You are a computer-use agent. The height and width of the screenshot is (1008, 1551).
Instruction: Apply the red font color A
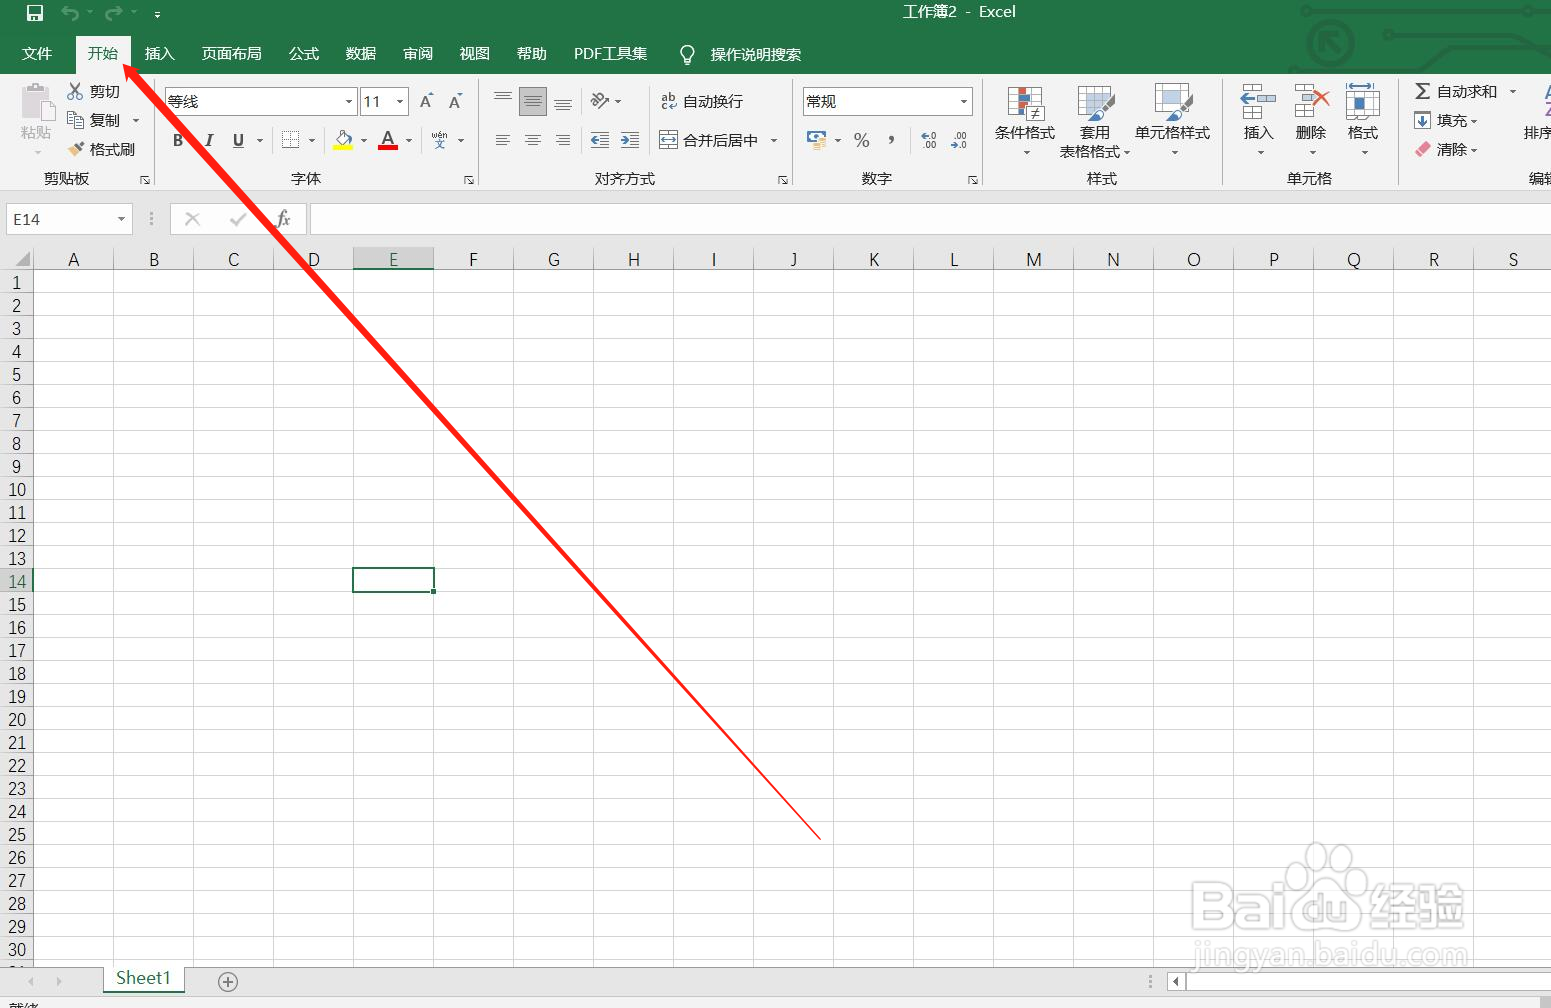(x=388, y=140)
